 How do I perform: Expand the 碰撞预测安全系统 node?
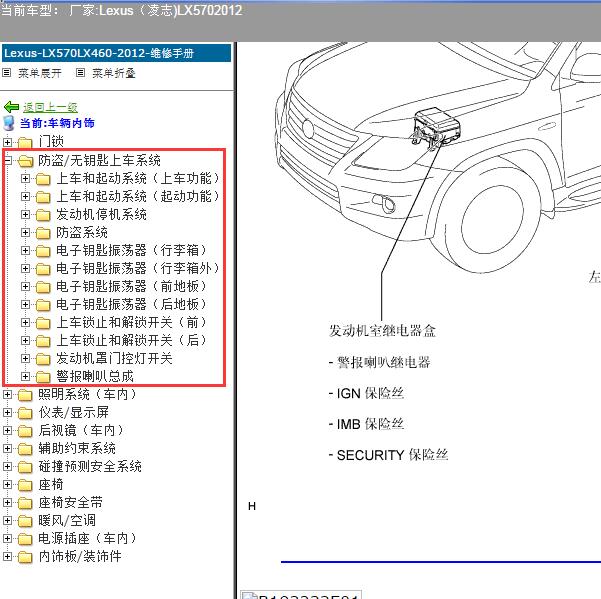pos(7,466)
